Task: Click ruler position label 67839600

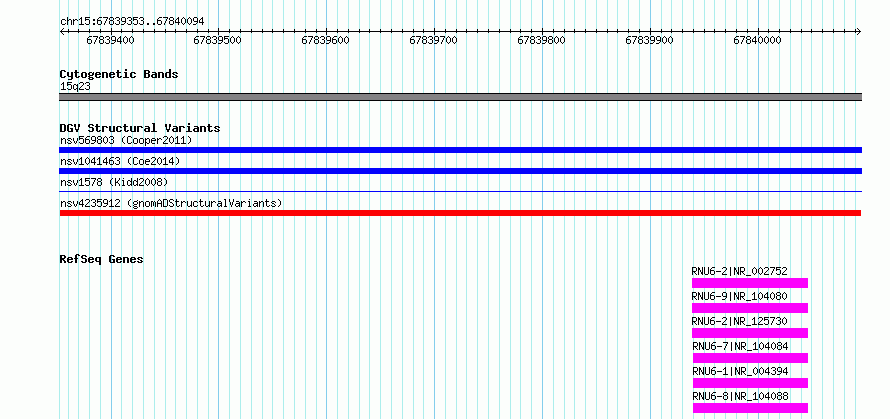Action: (x=325, y=40)
